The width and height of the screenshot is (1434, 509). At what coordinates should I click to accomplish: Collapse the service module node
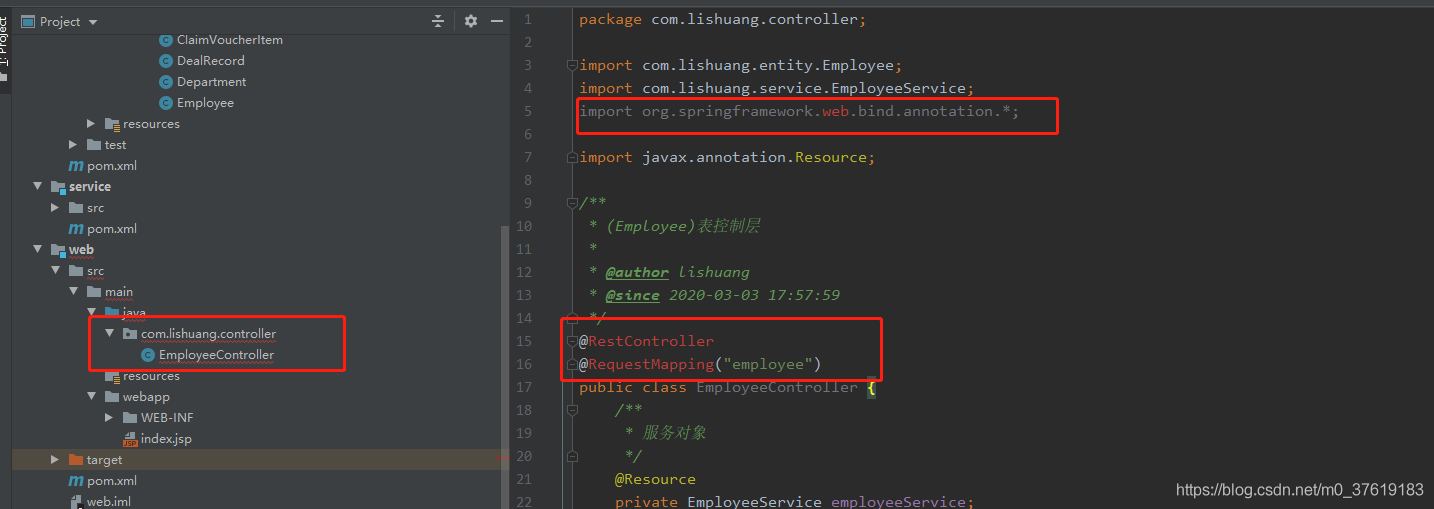(37, 187)
